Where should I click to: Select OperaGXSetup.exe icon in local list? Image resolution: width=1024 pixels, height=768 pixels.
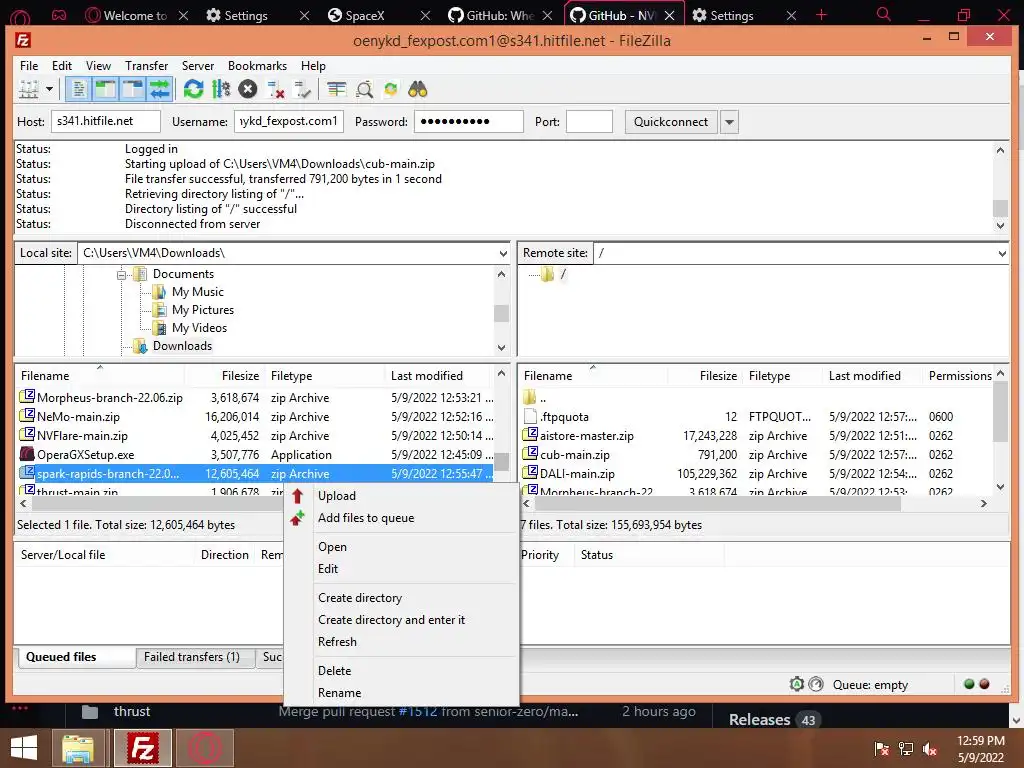[x=27, y=454]
